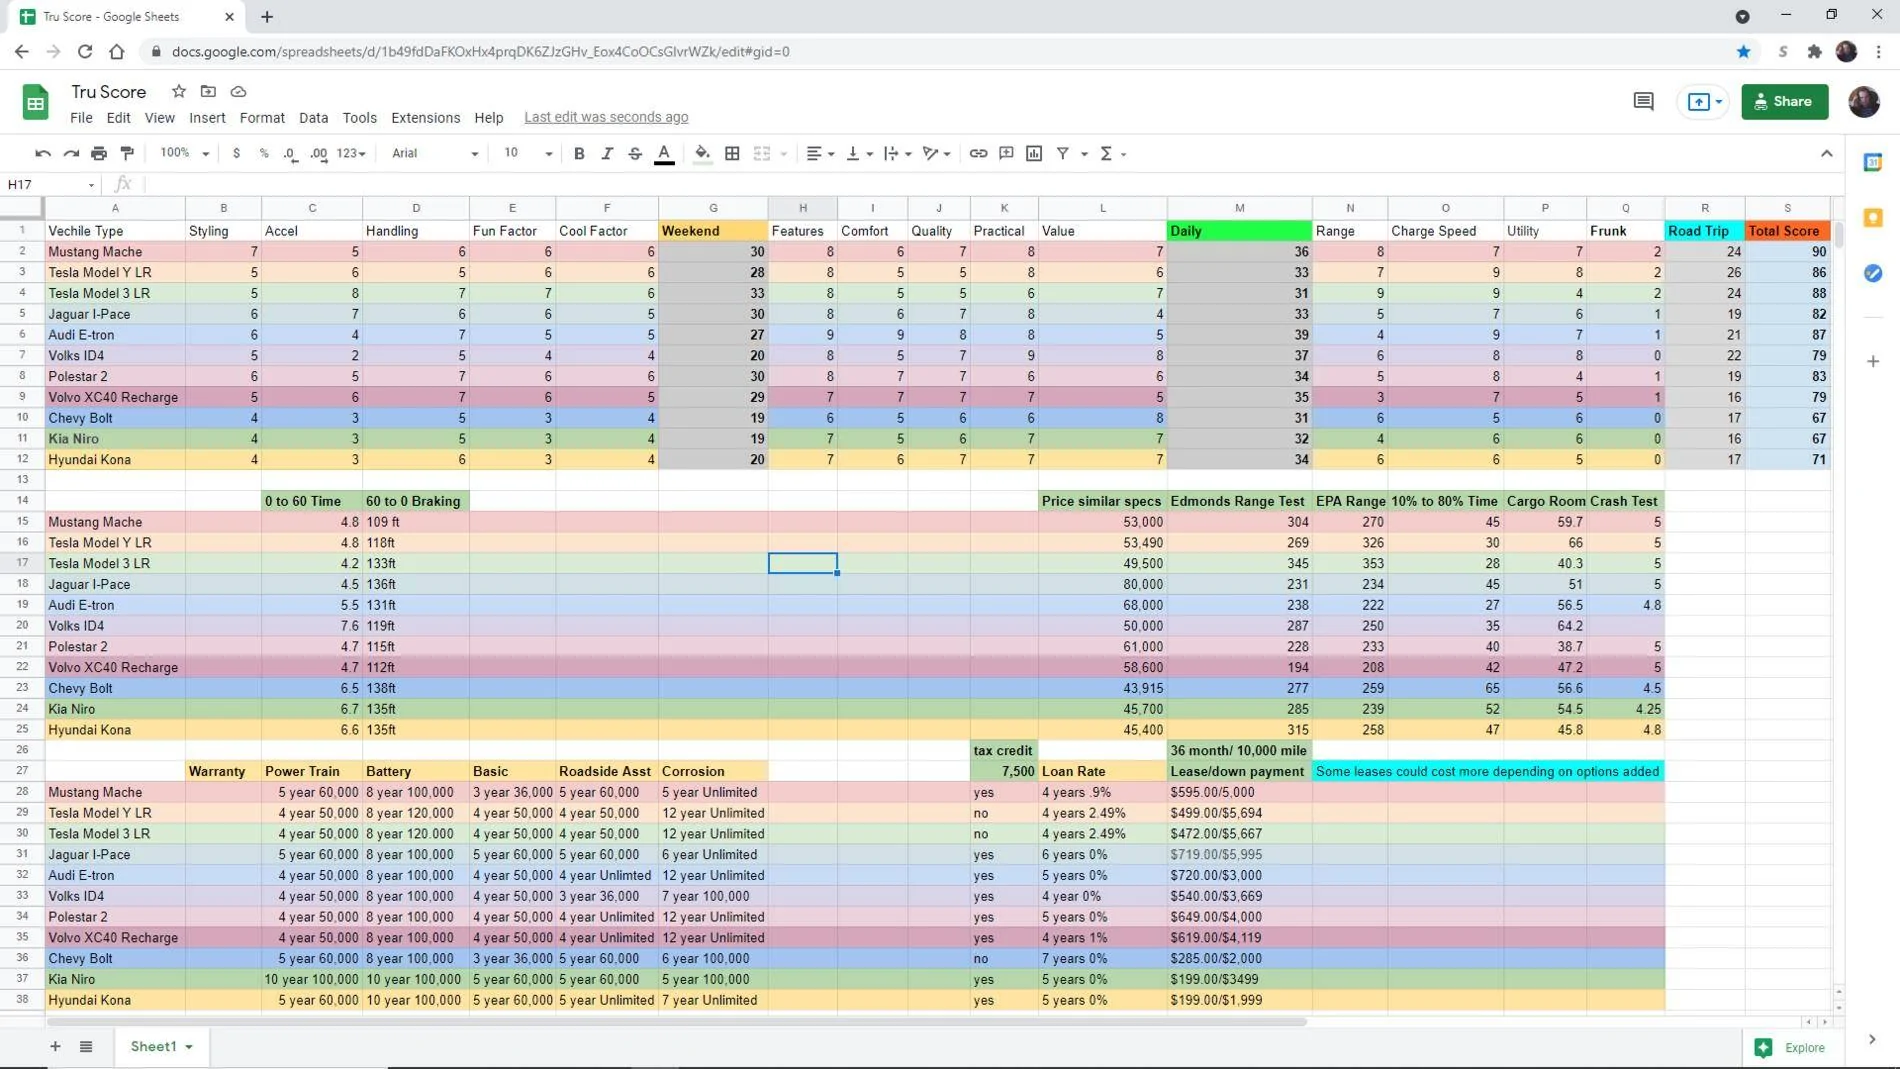
Task: Toggle bold formatting
Action: coord(579,153)
